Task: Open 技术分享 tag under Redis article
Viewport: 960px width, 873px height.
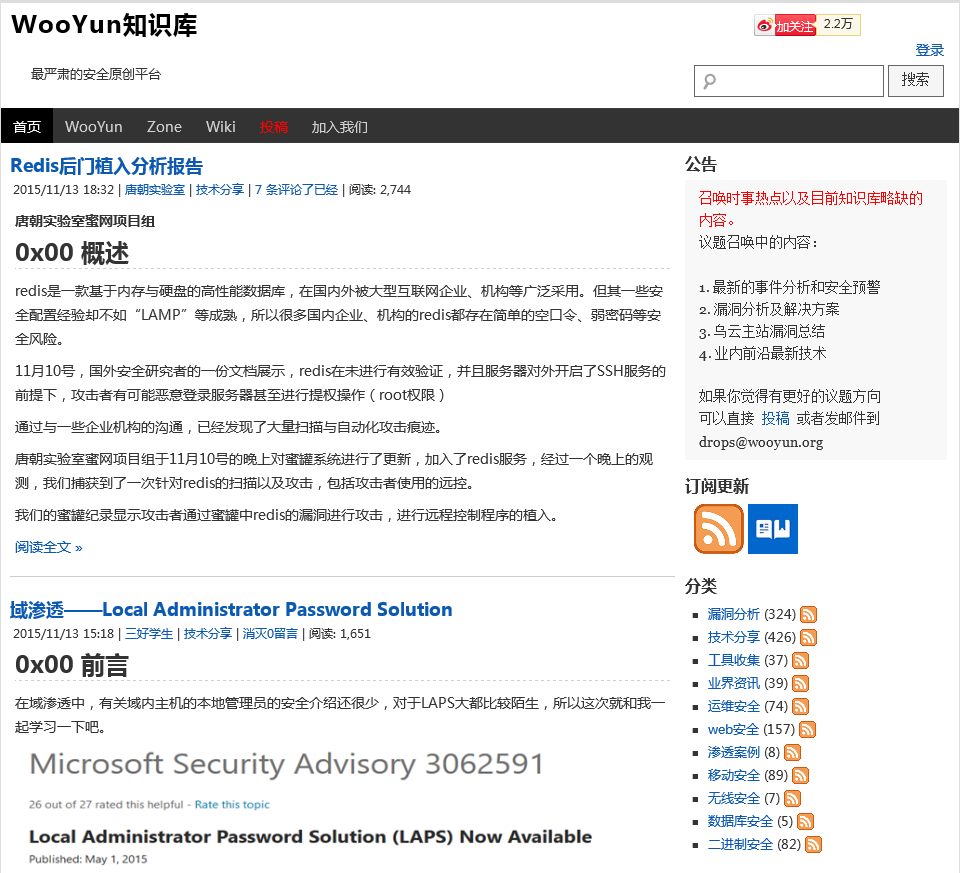Action: (x=220, y=190)
